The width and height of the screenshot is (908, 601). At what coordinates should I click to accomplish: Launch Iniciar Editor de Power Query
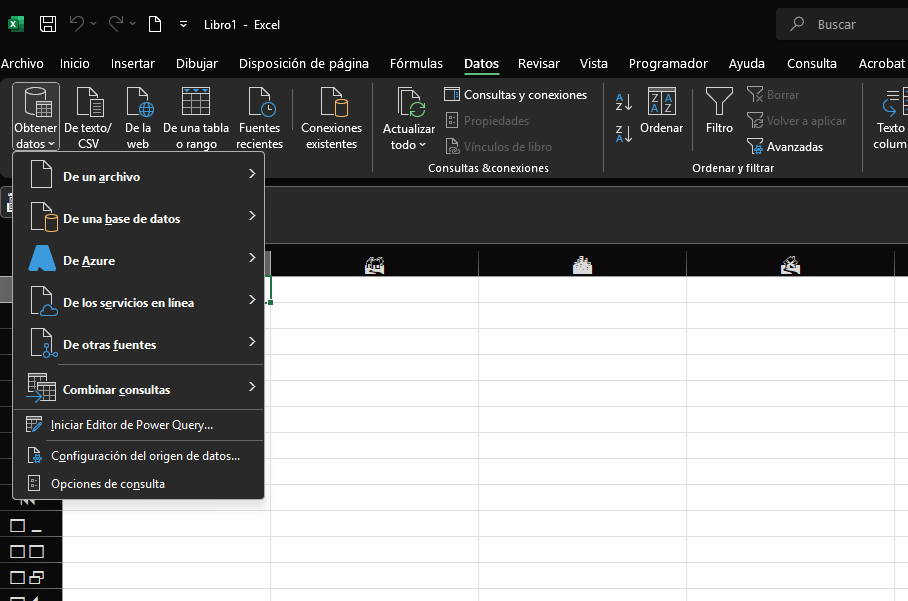[x=131, y=425]
